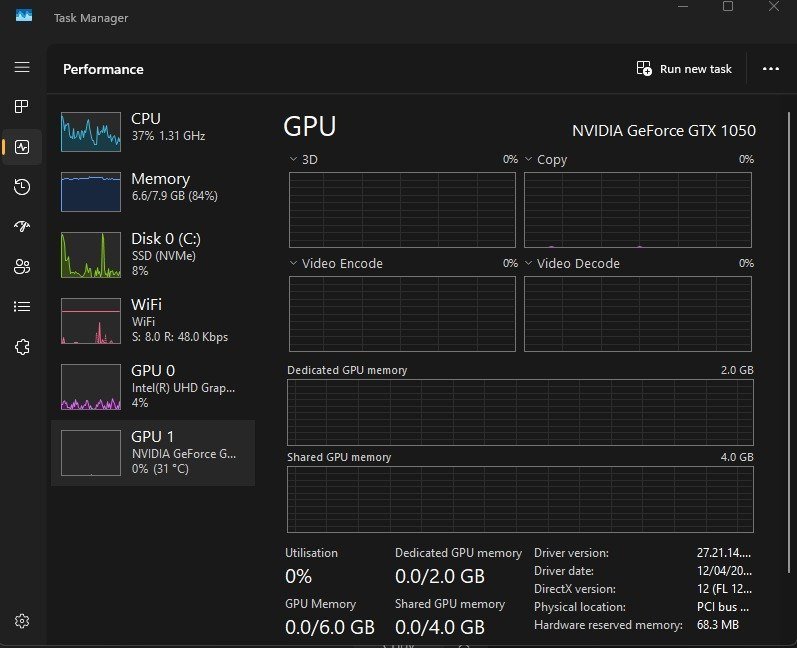Image resolution: width=797 pixels, height=648 pixels.
Task: Click the DirectX version value 12 (FL 12...
Action: (x=724, y=589)
